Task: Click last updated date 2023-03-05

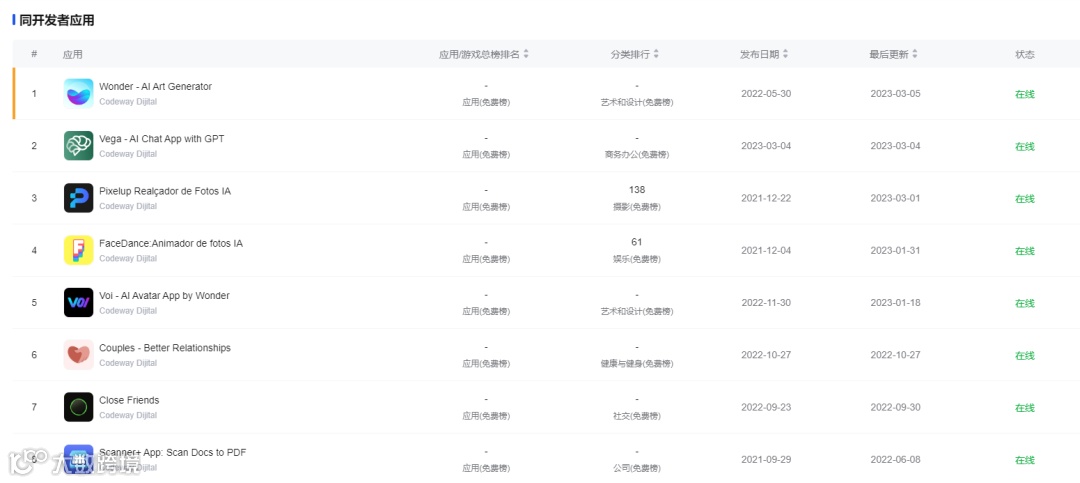Action: [x=895, y=94]
